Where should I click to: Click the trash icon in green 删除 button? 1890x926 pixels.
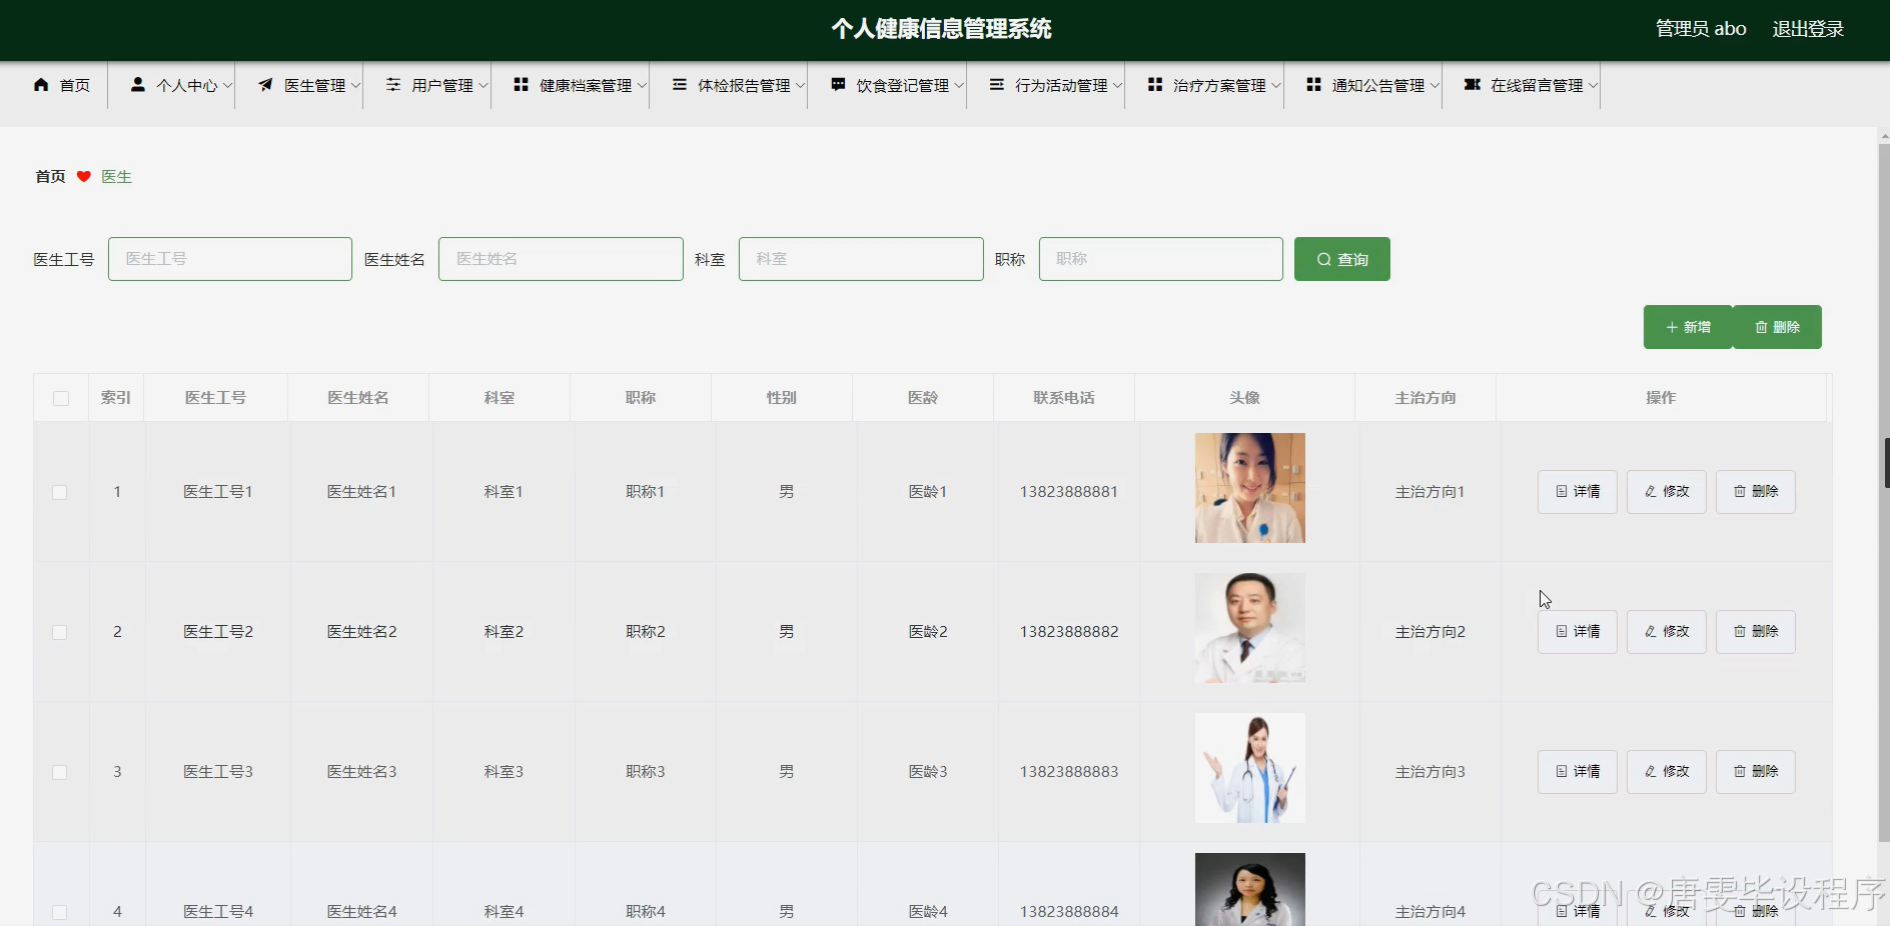(1761, 328)
